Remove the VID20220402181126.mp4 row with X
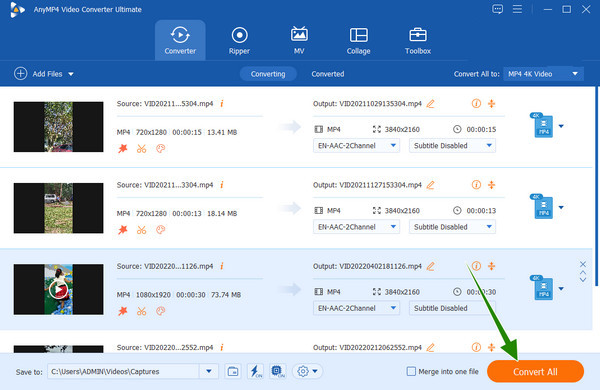 pos(582,264)
